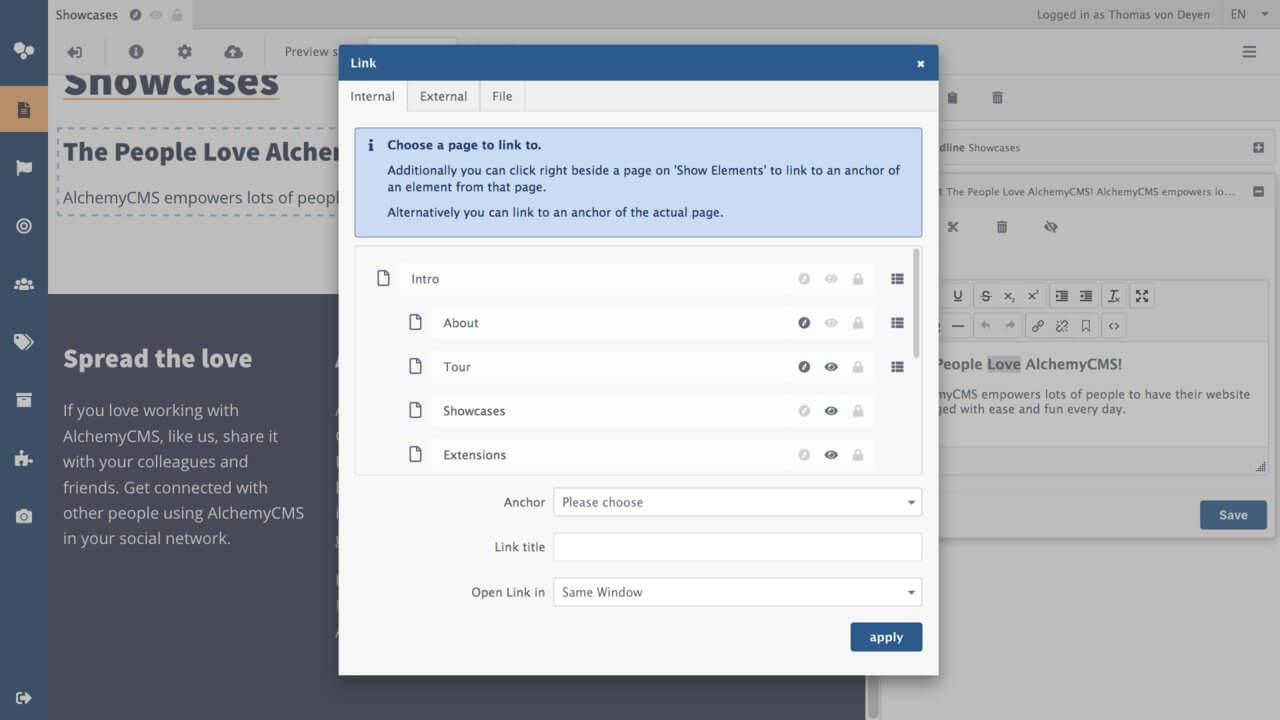Switch to the Internal link tab
Image resolution: width=1280 pixels, height=720 pixels.
pos(373,96)
